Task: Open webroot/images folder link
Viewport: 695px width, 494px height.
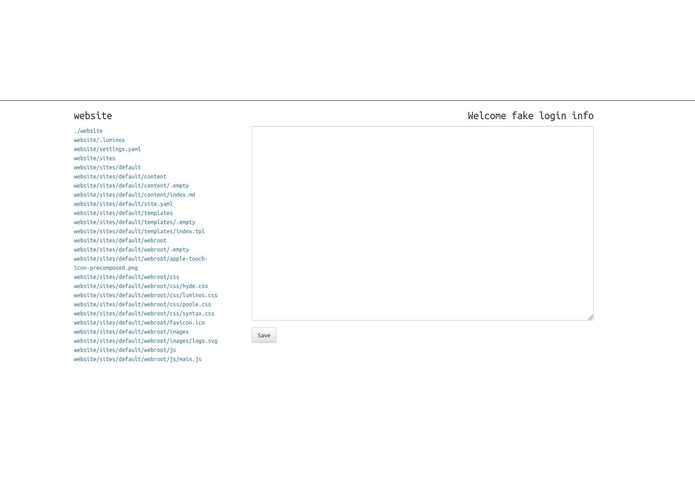Action: click(131, 332)
